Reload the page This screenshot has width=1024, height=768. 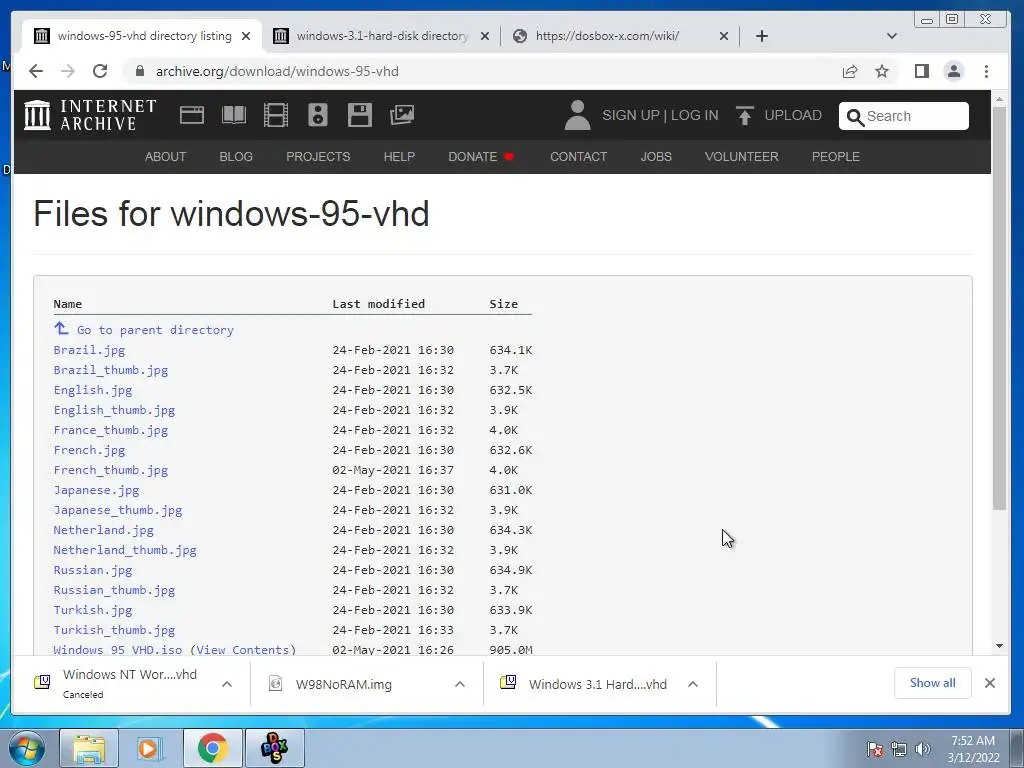click(x=100, y=71)
